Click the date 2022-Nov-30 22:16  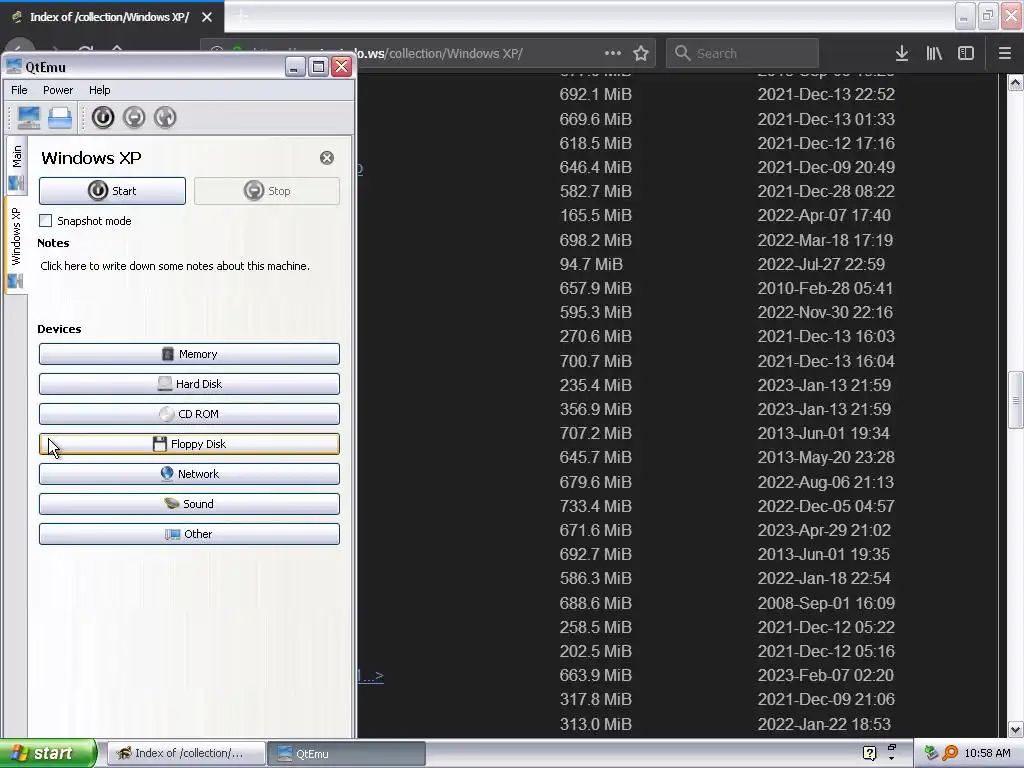pos(825,312)
